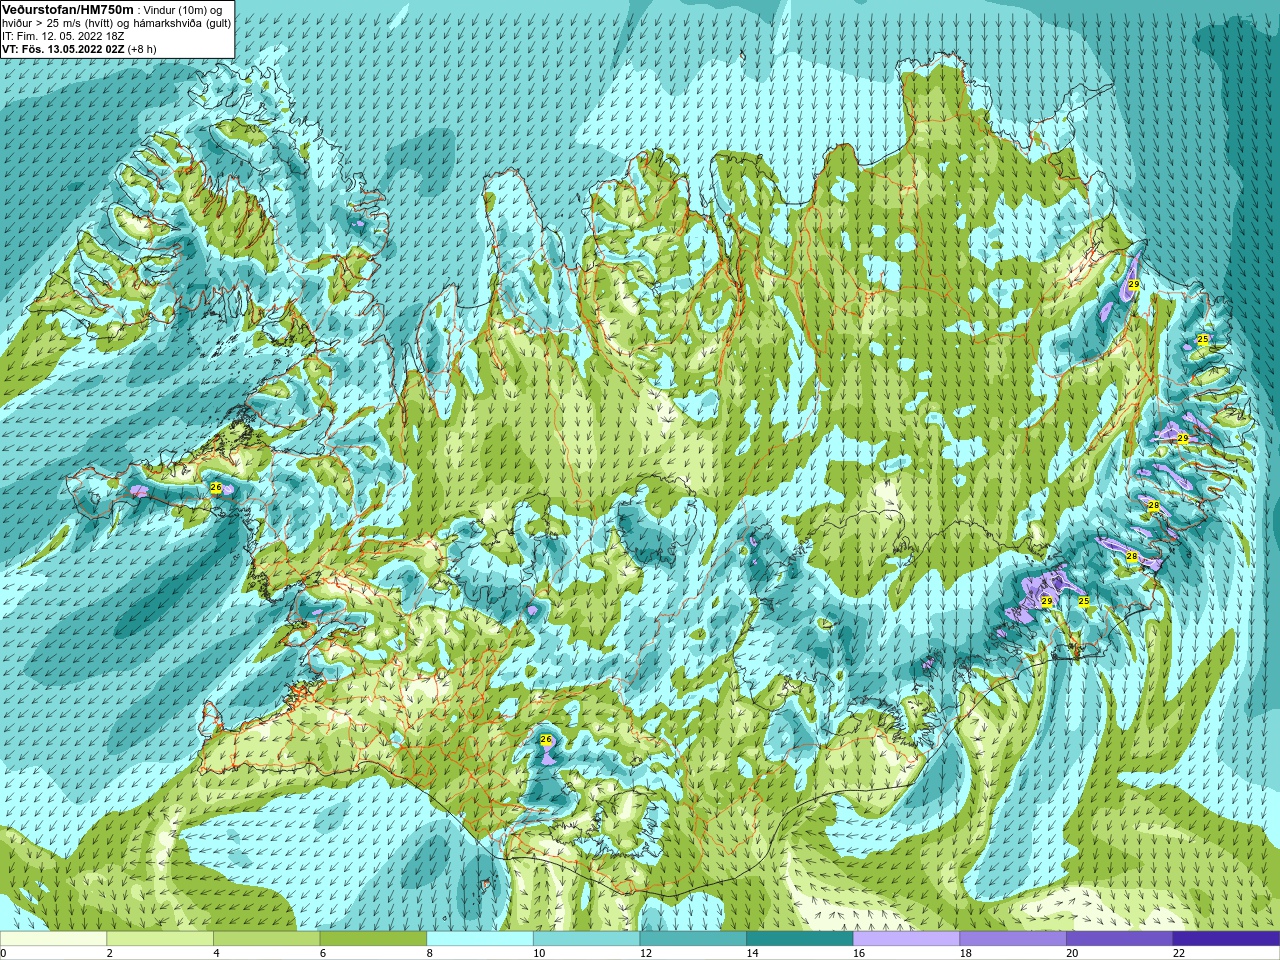Choose the dark indigo 22+ legend swatch
1280x960 pixels.
[1226, 939]
